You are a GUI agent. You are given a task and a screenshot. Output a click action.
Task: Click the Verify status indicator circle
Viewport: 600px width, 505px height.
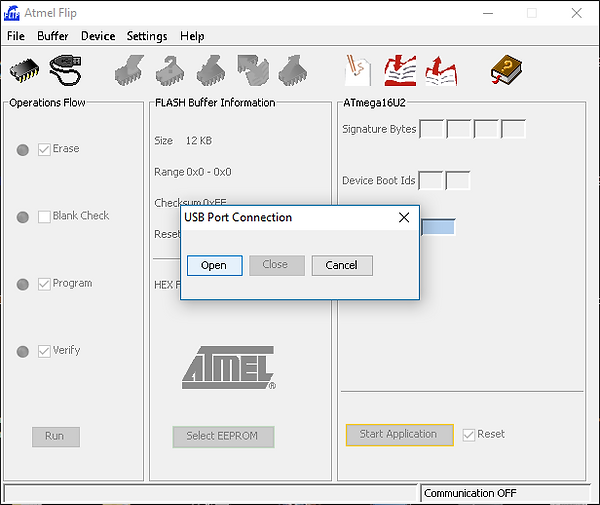point(23,352)
